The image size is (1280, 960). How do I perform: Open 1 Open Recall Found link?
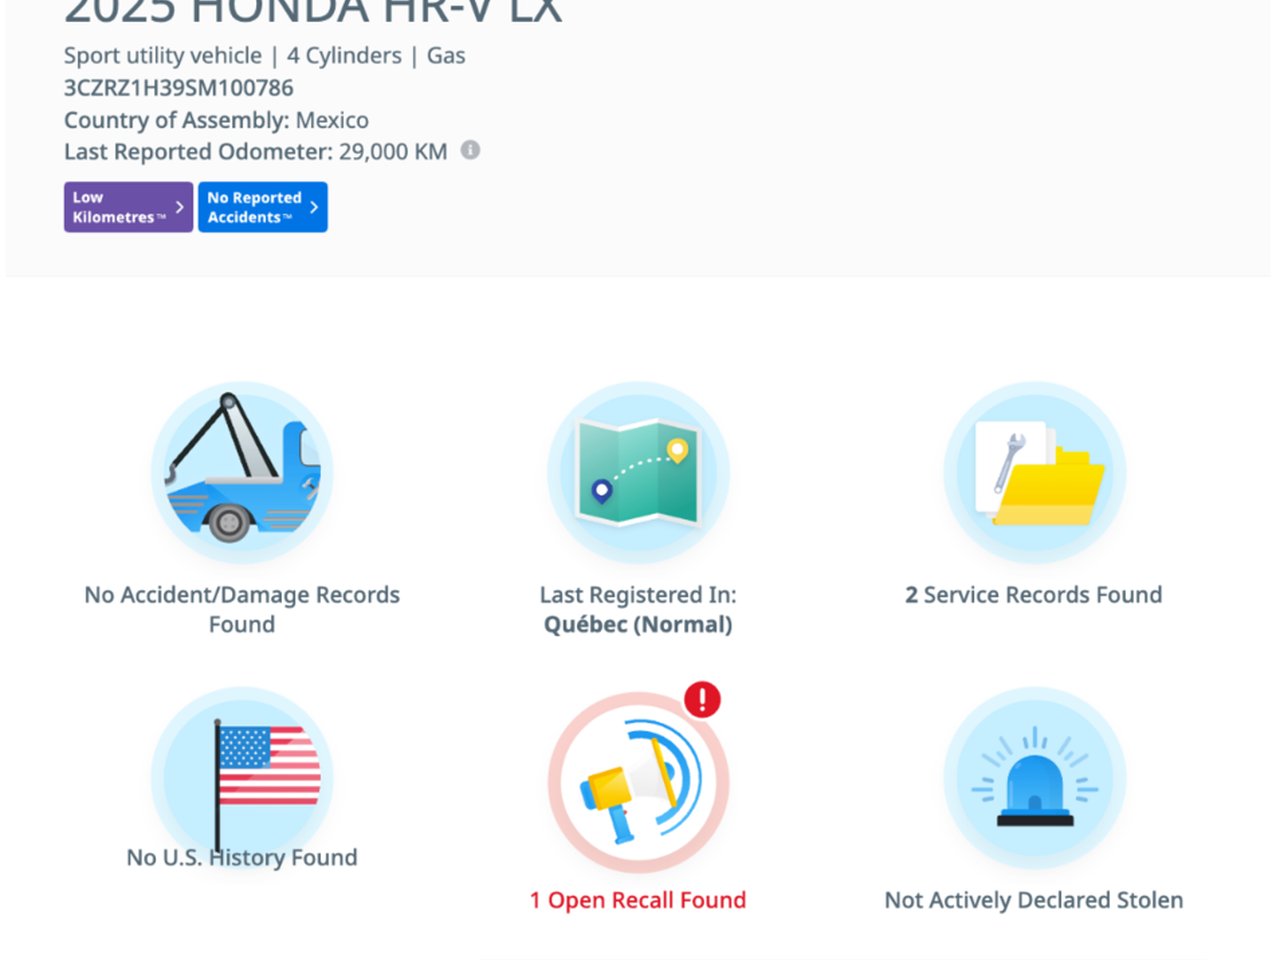coord(638,900)
